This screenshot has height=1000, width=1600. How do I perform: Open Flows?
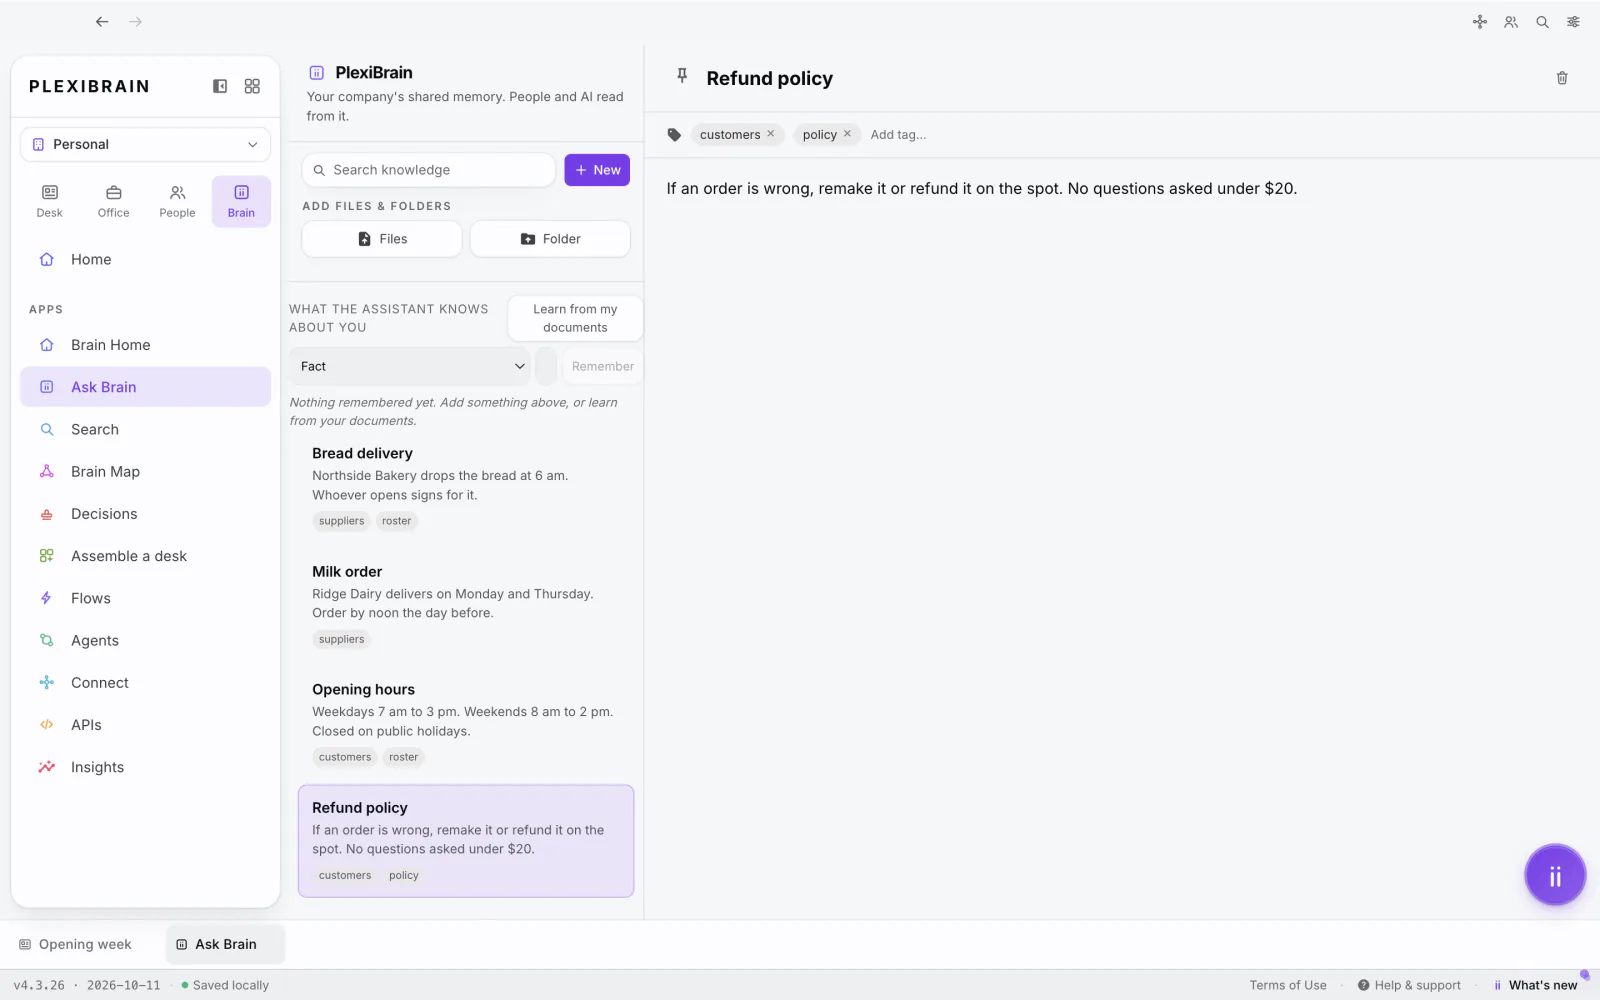pyautogui.click(x=145, y=598)
